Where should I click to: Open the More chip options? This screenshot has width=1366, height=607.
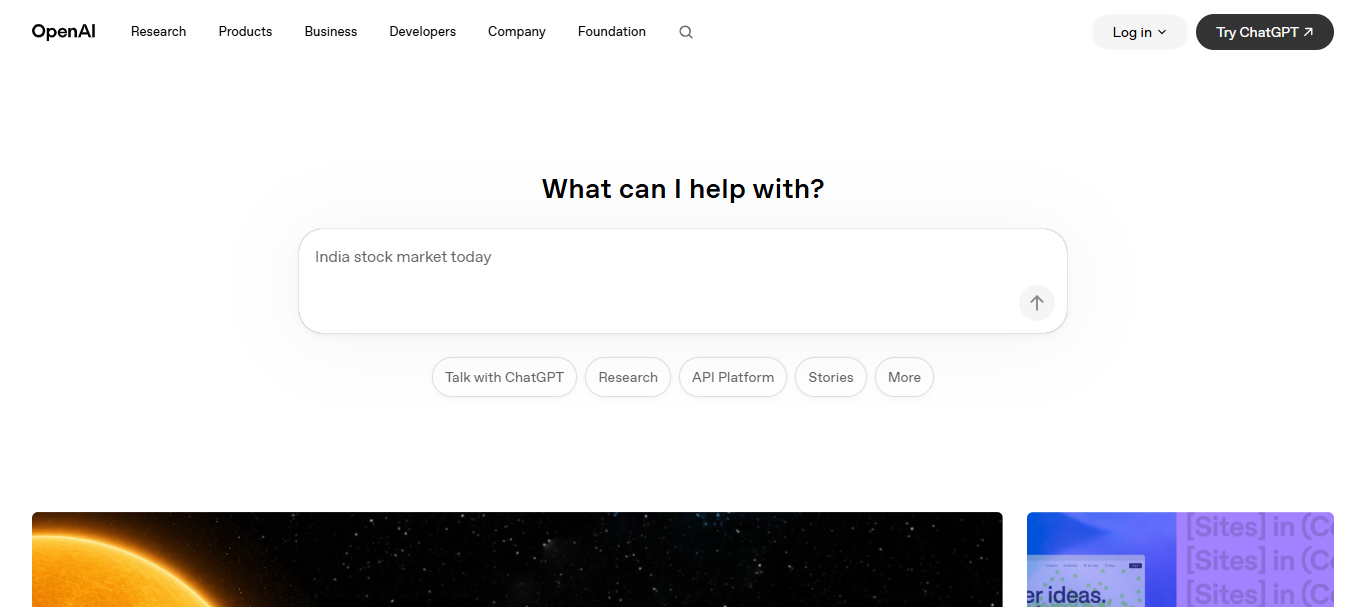pos(904,377)
